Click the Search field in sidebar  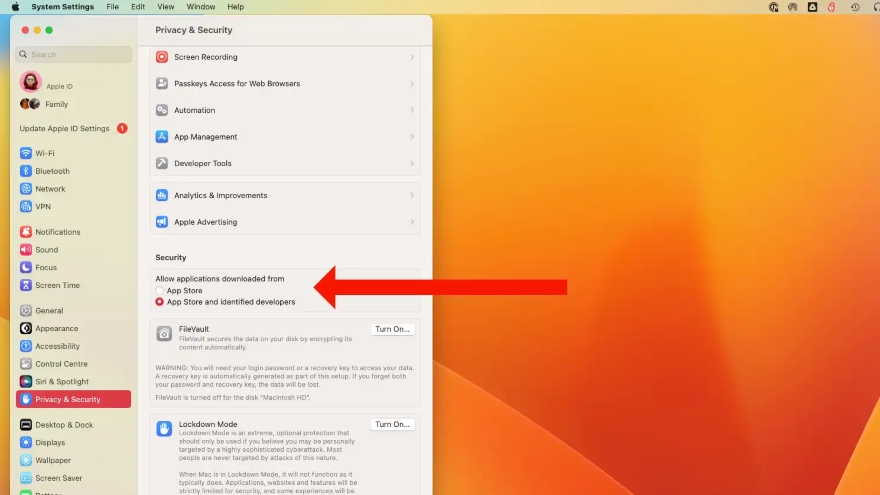[x=75, y=55]
